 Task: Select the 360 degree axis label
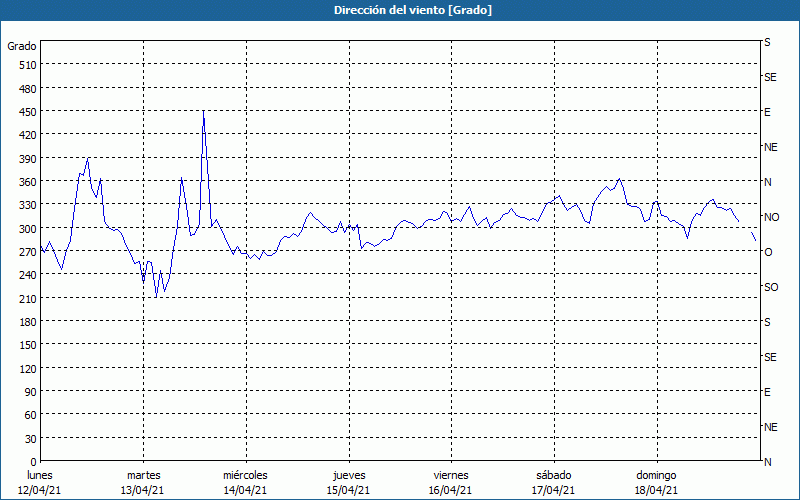[28, 182]
